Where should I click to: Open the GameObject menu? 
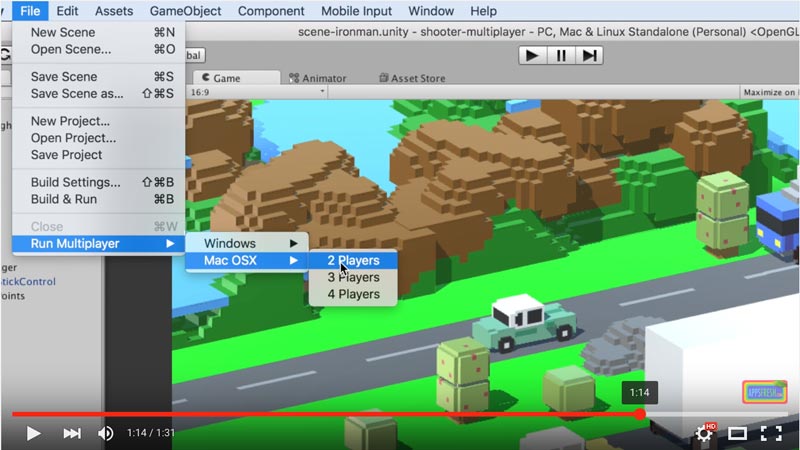click(185, 11)
